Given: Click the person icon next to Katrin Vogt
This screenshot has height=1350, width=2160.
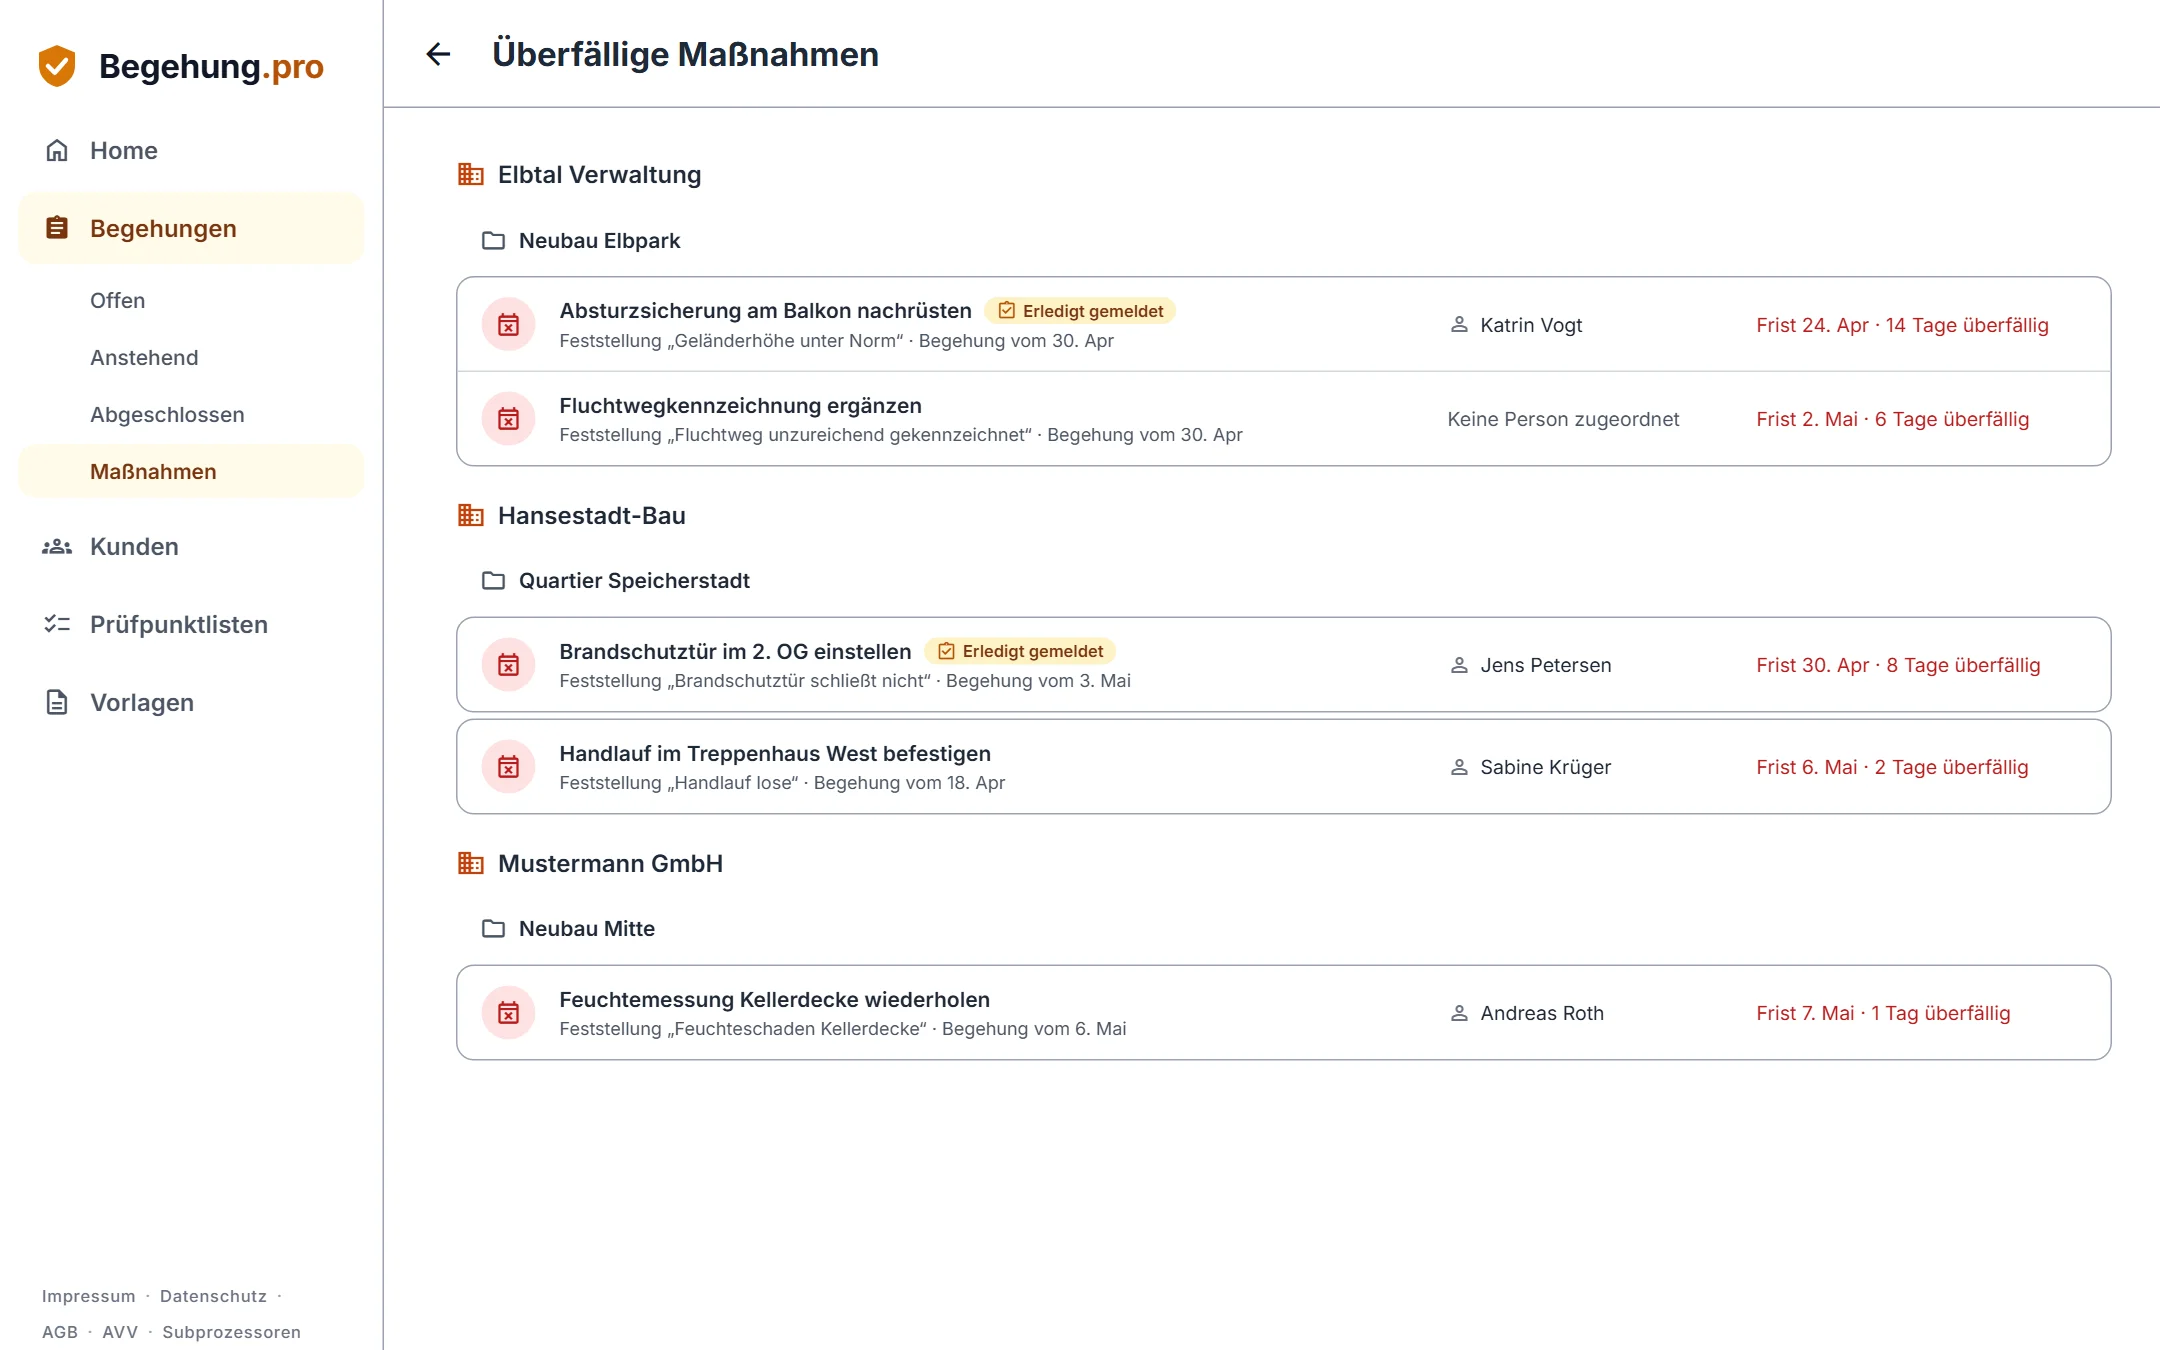Looking at the screenshot, I should tap(1459, 325).
